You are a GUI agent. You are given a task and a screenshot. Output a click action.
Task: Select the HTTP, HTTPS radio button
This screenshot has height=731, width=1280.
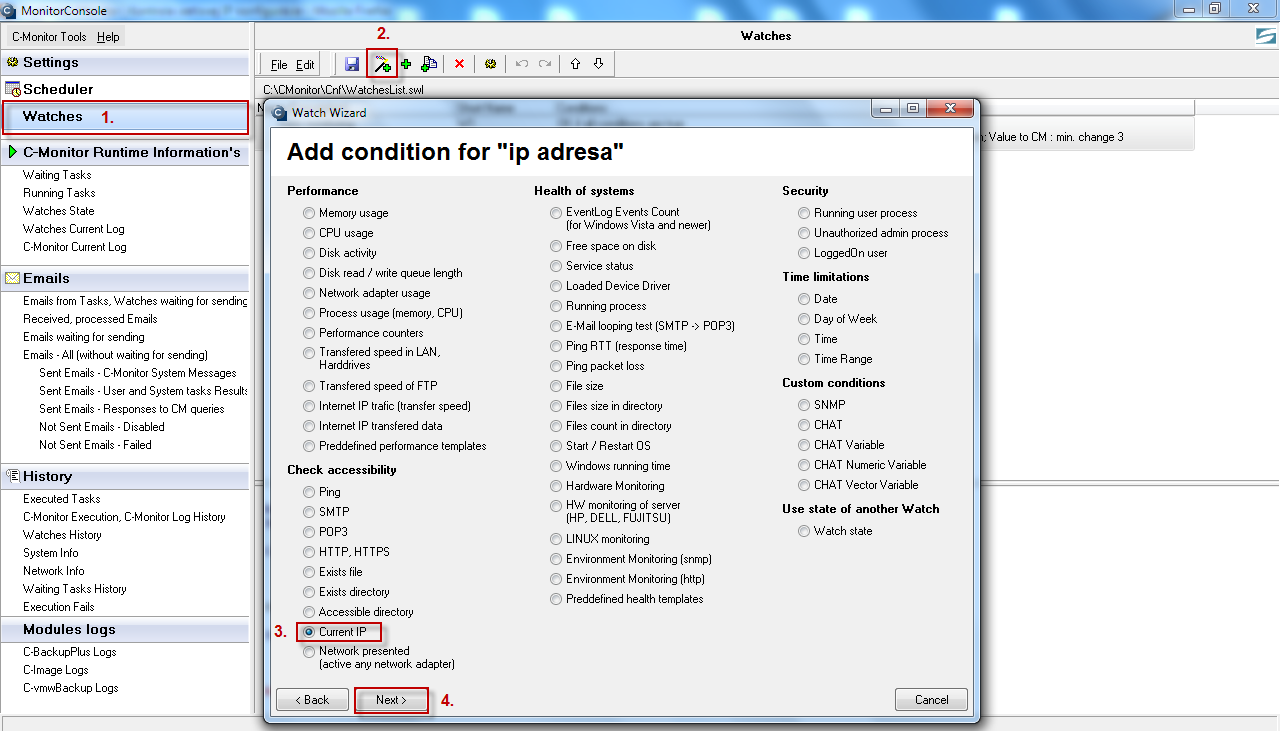pyautogui.click(x=310, y=552)
